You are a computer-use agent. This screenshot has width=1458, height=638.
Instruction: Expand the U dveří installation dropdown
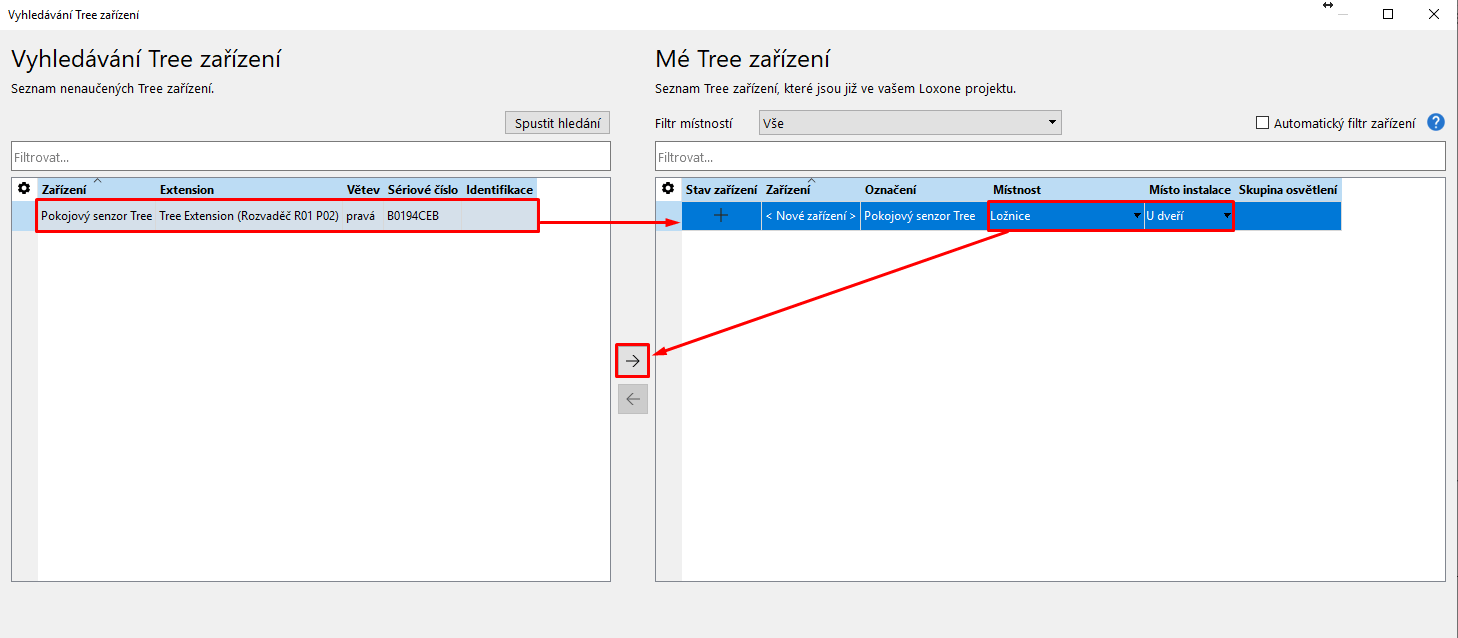coord(1226,216)
